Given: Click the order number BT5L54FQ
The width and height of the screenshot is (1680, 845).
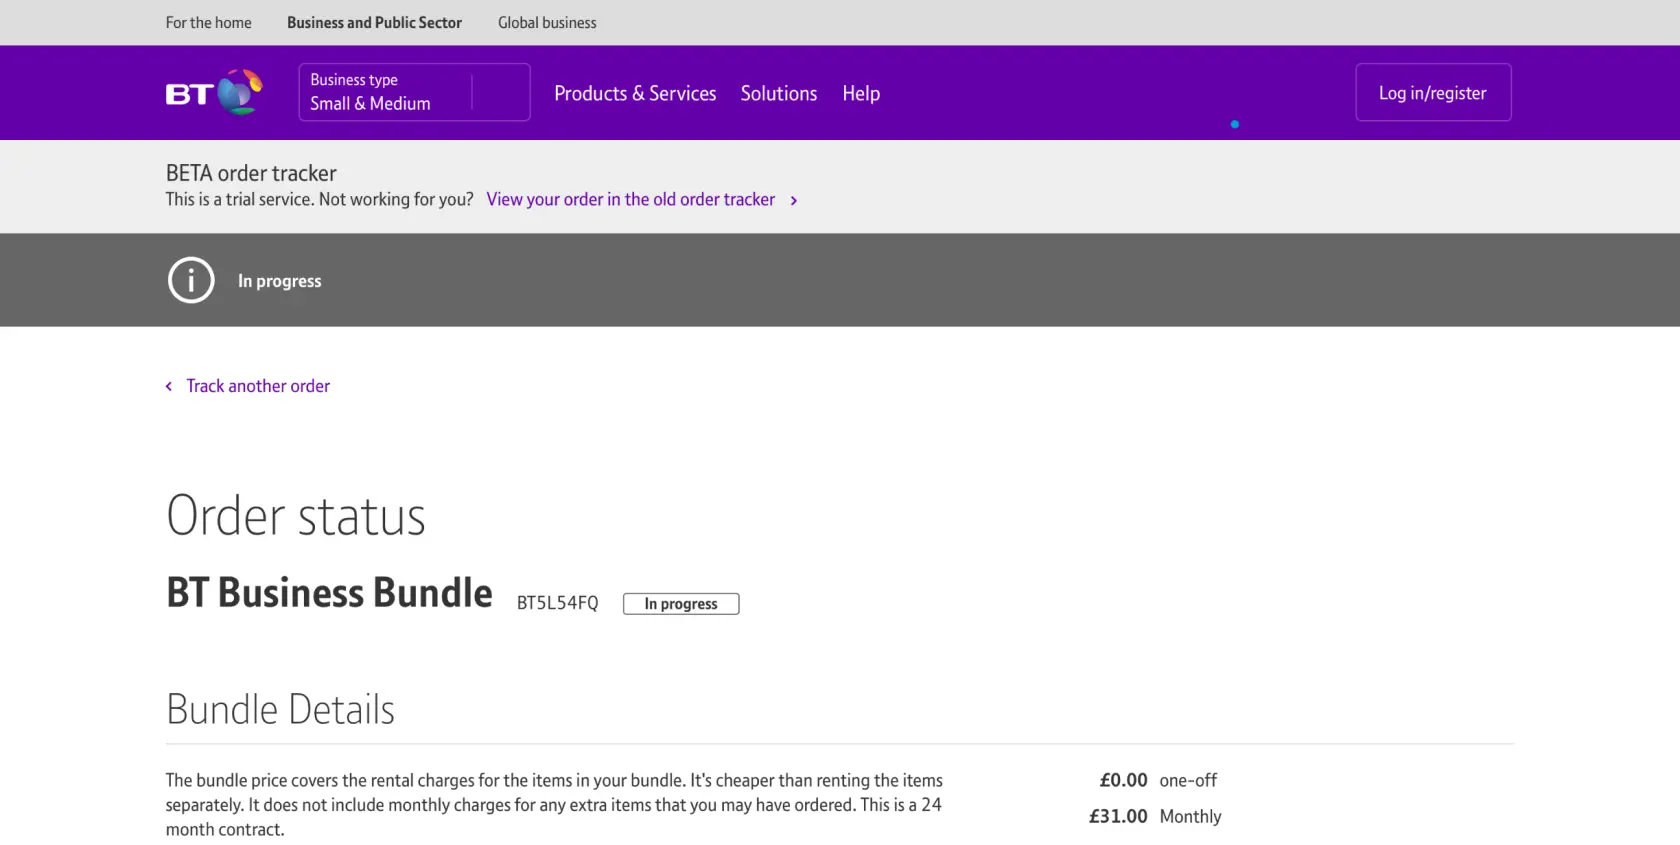Looking at the screenshot, I should click(x=557, y=603).
